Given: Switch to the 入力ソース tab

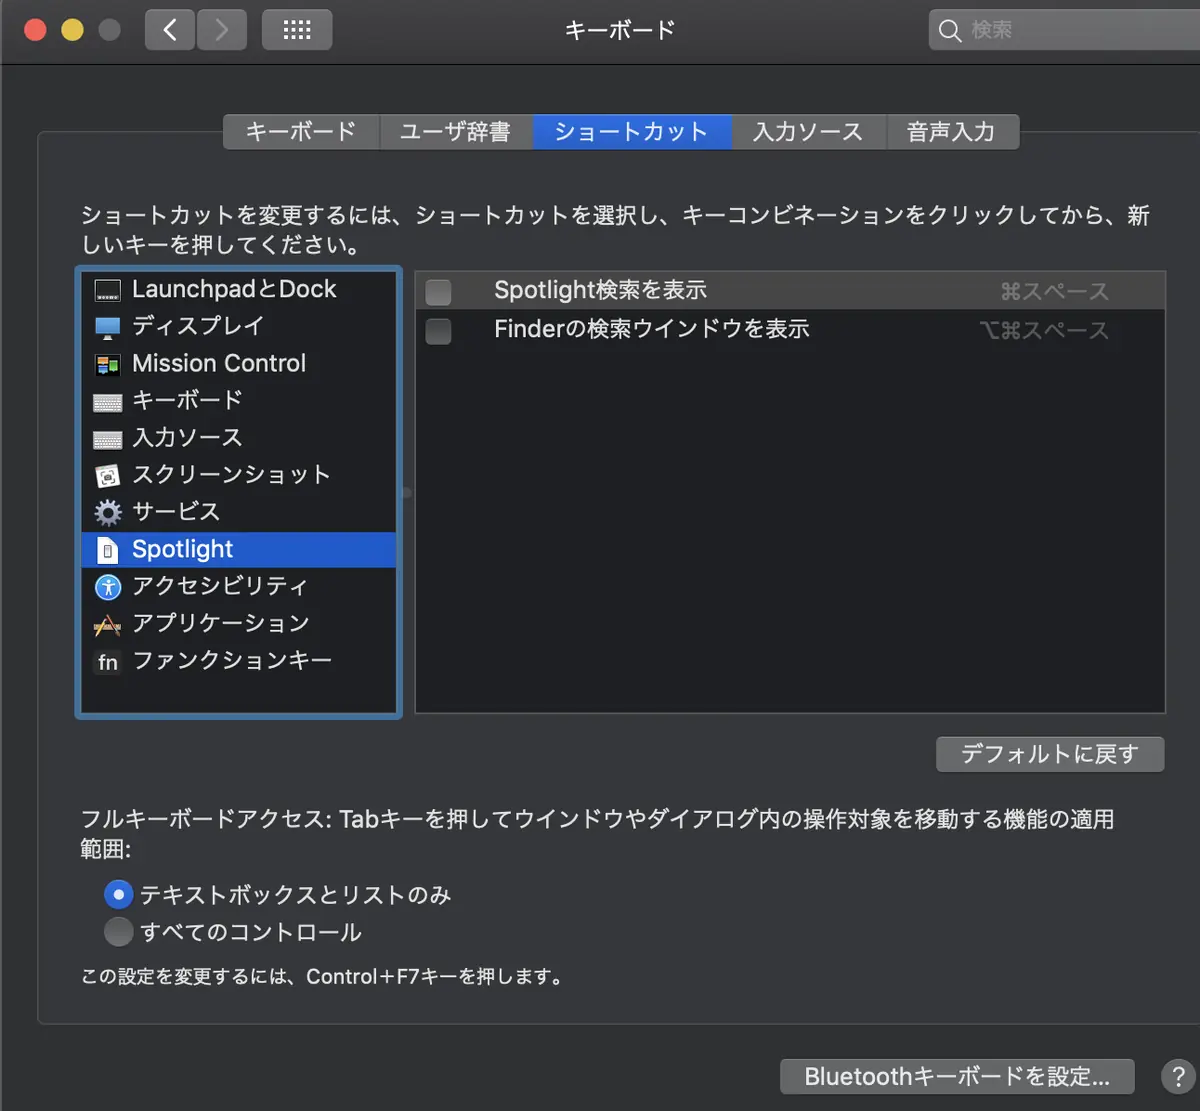Looking at the screenshot, I should tap(808, 132).
